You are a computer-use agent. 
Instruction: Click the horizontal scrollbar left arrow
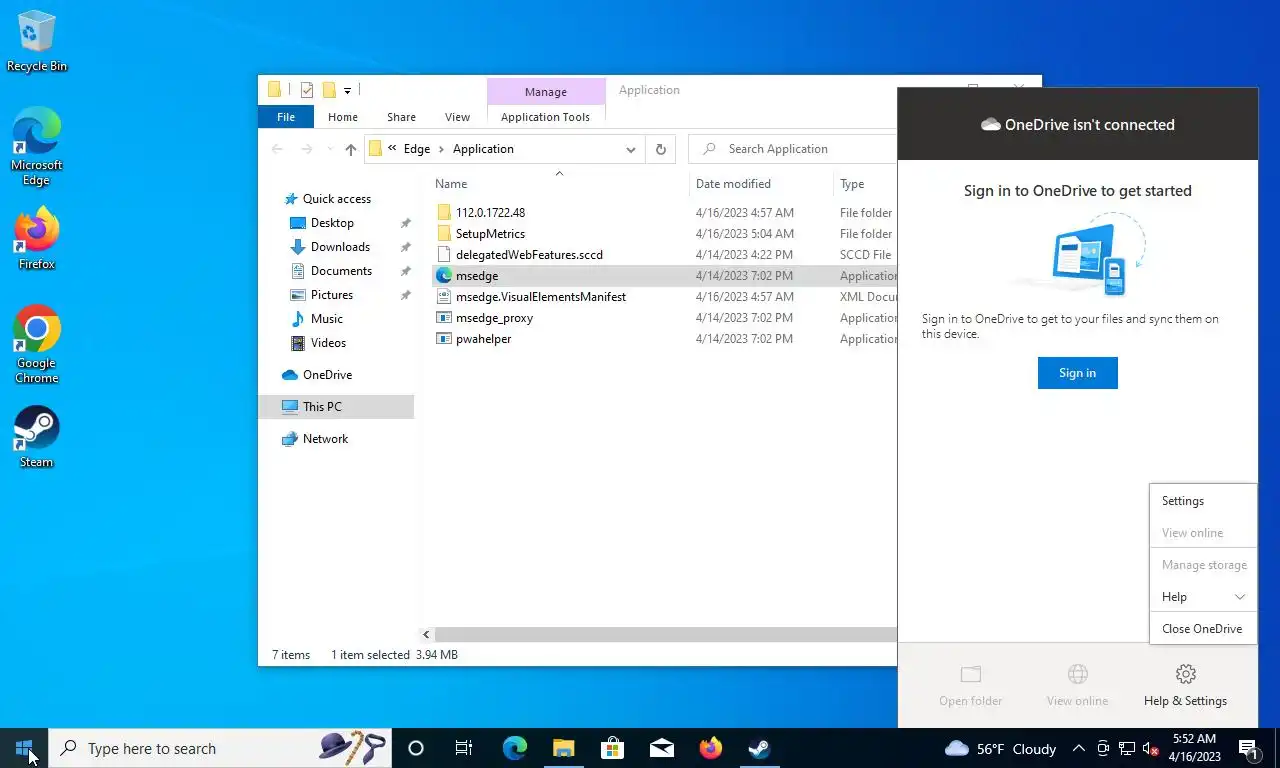point(426,634)
